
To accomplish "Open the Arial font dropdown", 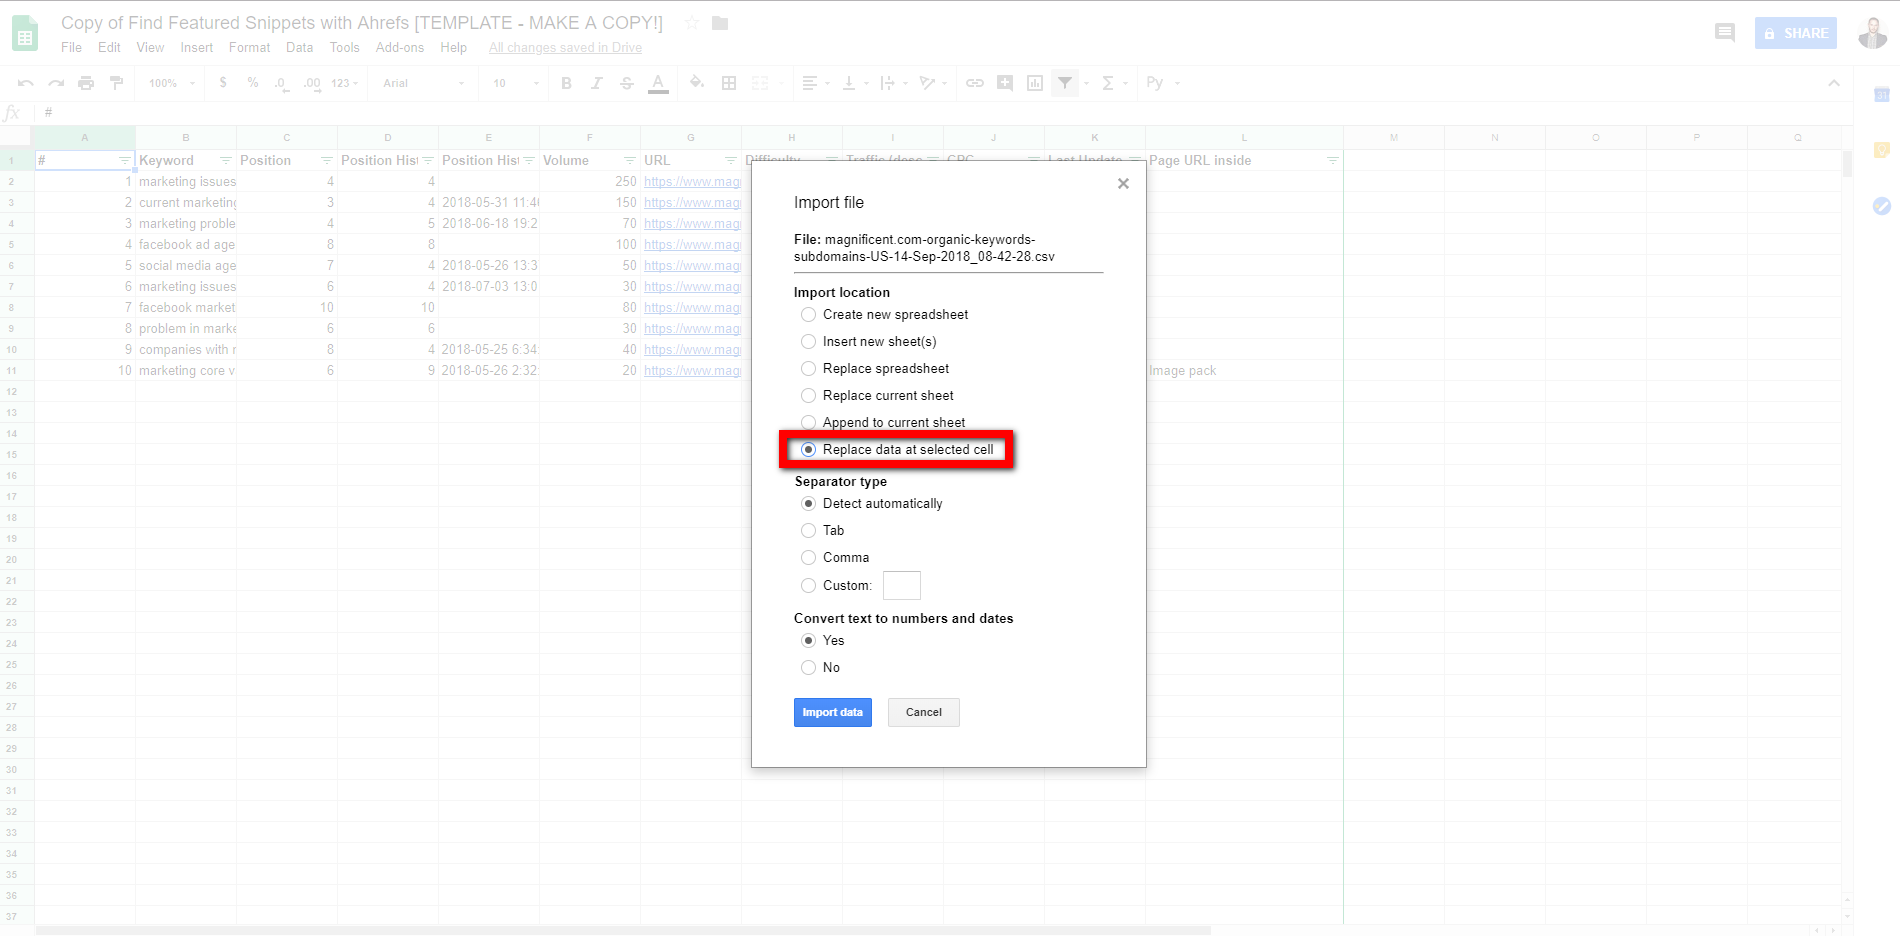I will [x=424, y=83].
